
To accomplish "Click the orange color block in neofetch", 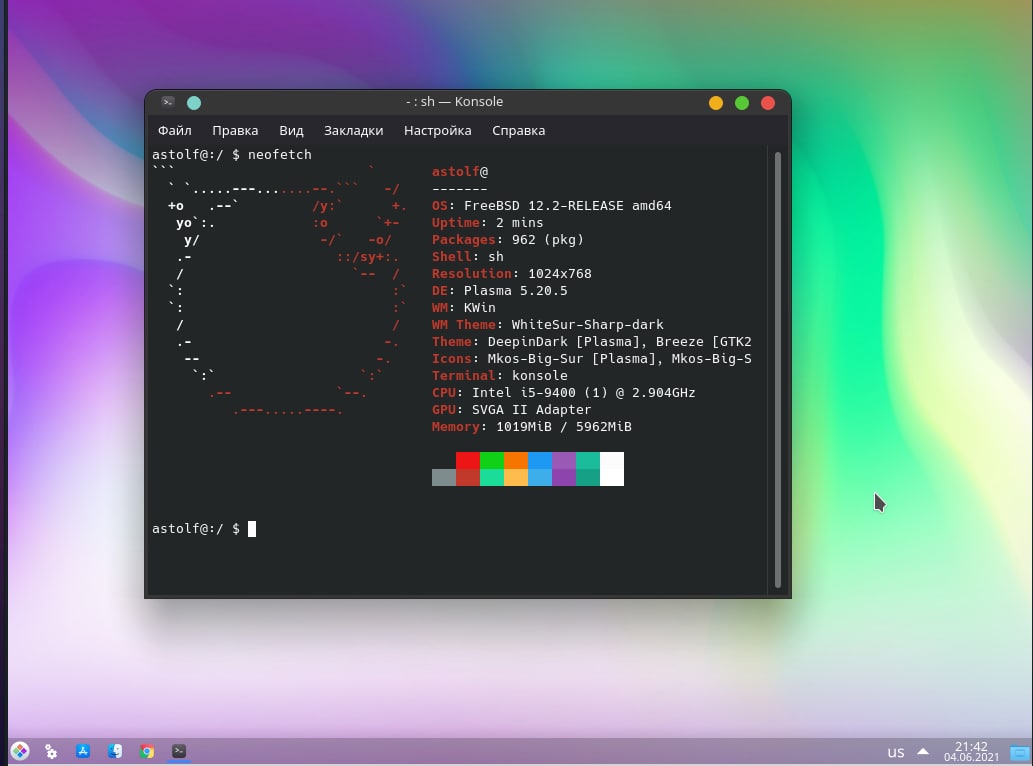I will pos(516,460).
